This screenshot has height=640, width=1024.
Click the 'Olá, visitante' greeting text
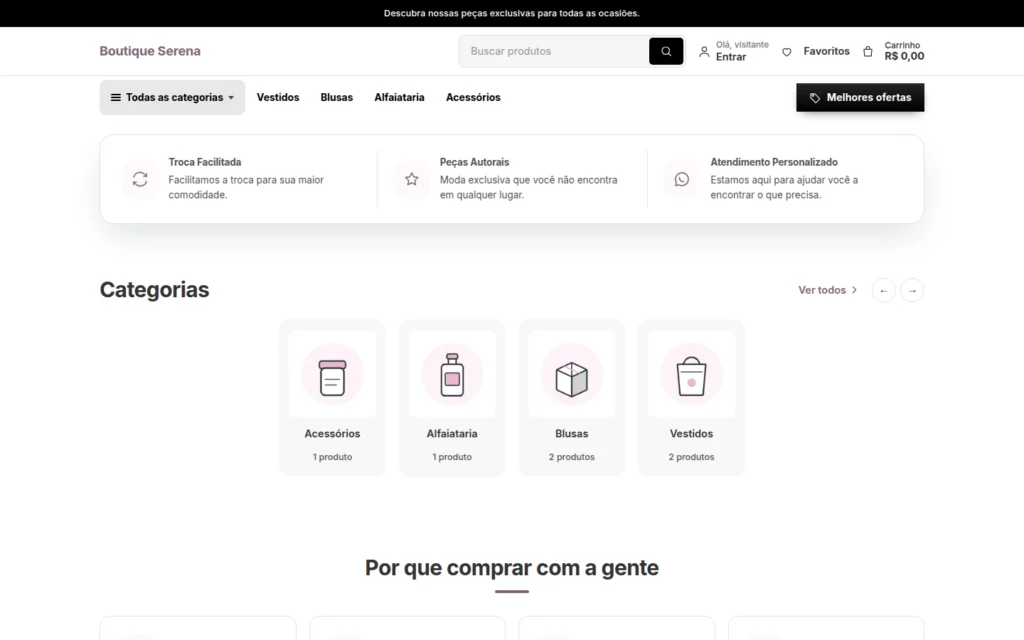(742, 44)
